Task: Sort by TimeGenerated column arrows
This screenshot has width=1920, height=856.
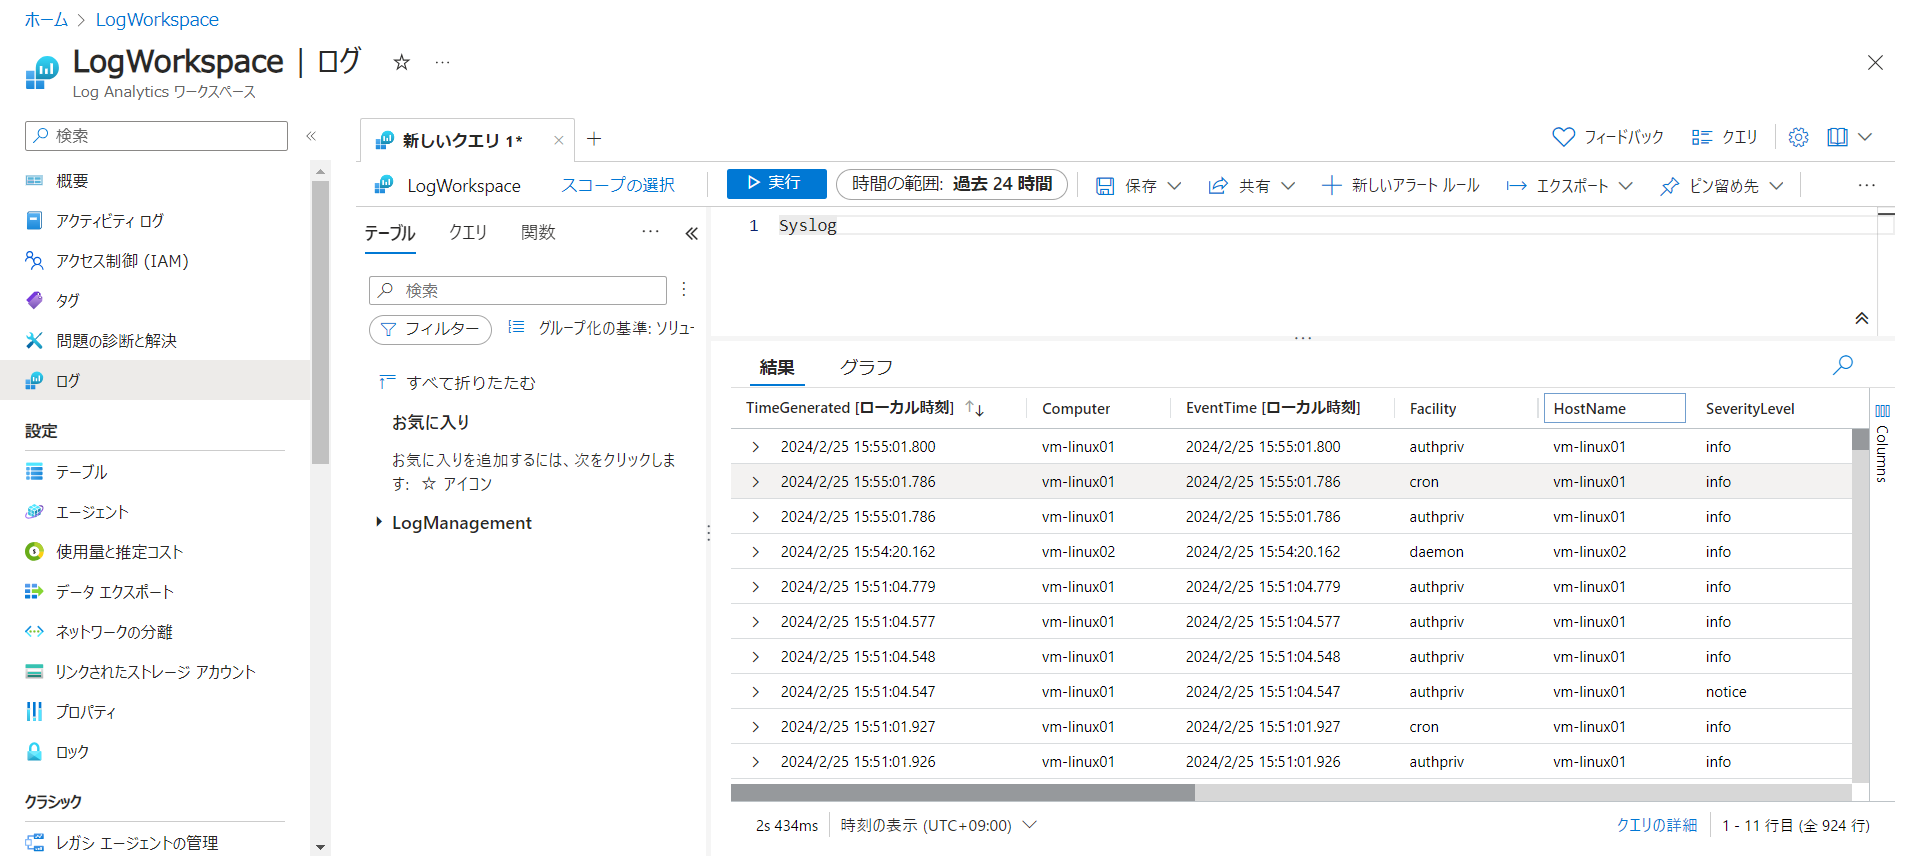Action: 975,408
